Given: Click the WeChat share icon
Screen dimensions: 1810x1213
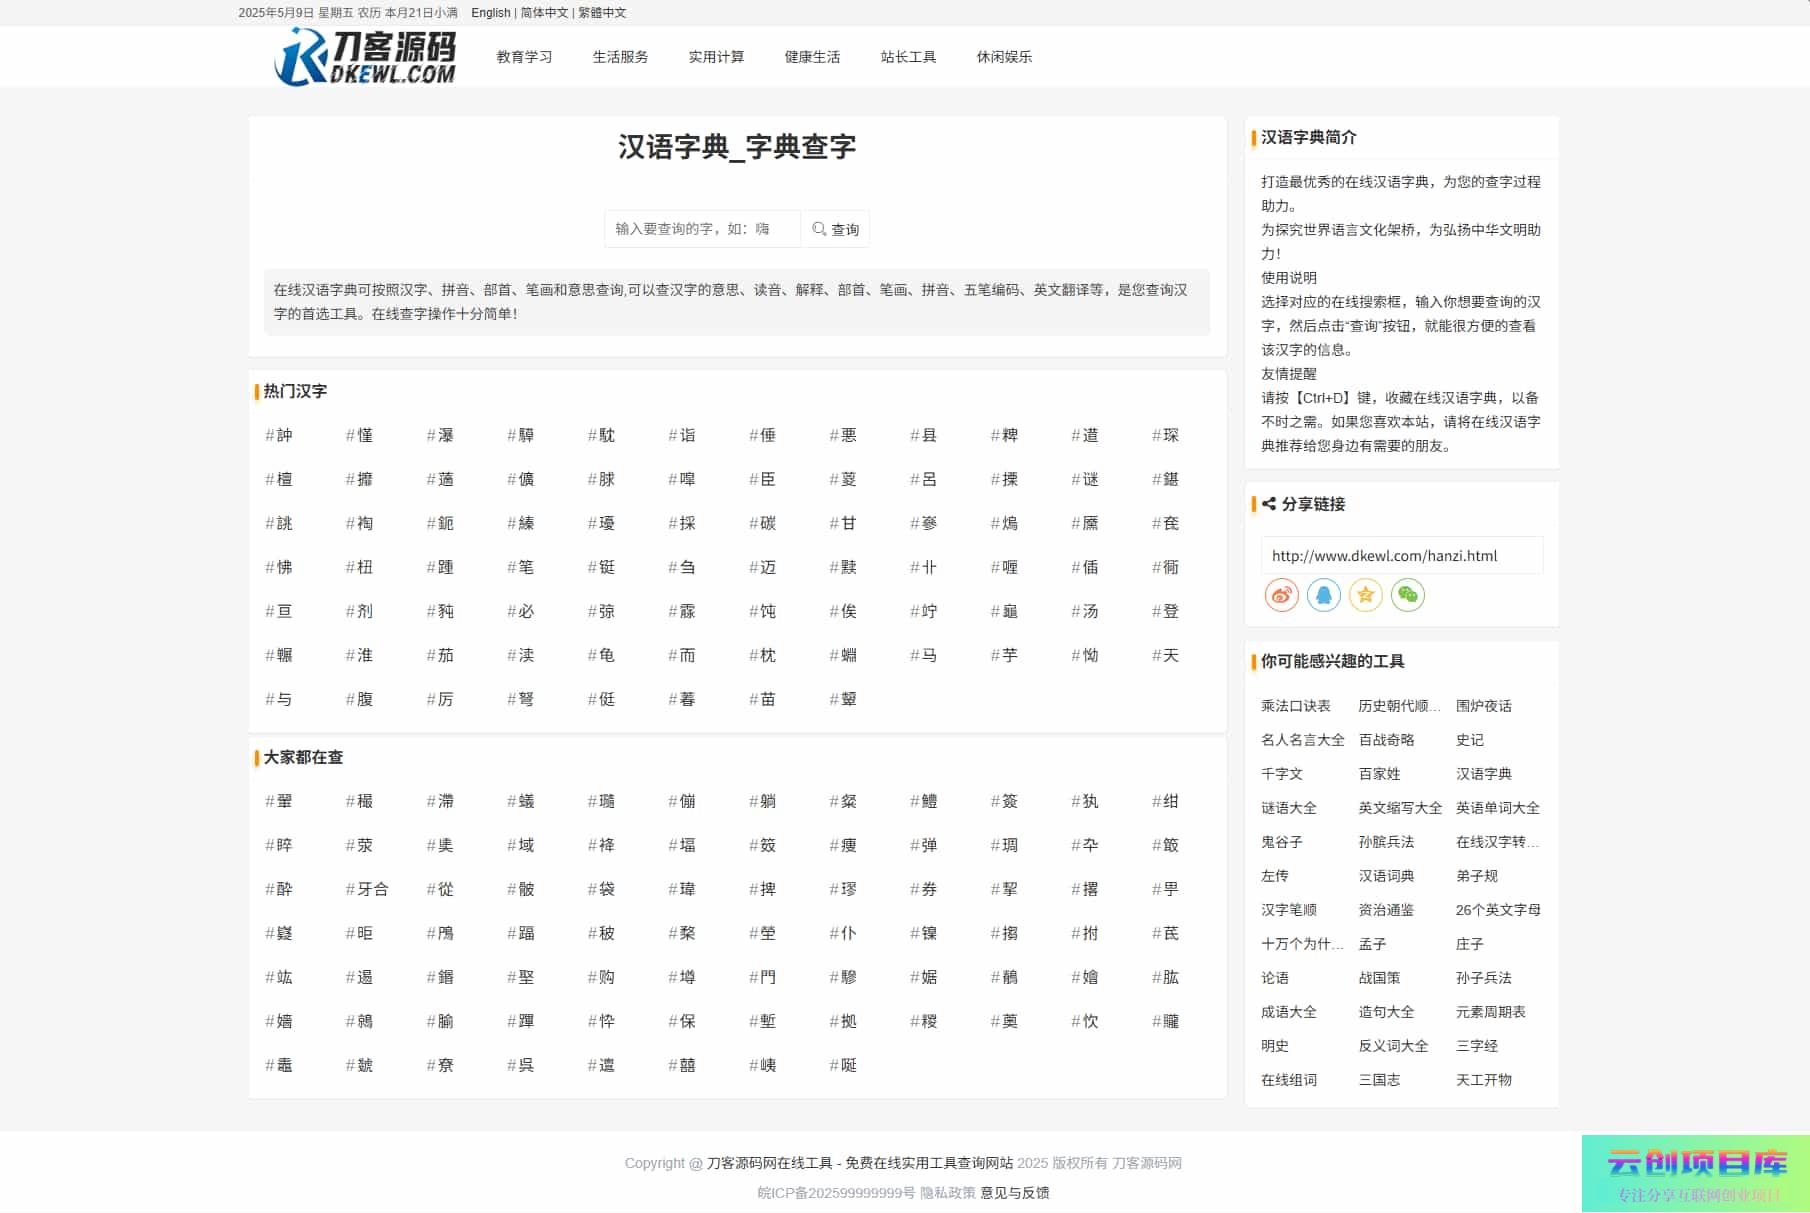Looking at the screenshot, I should 1407,595.
